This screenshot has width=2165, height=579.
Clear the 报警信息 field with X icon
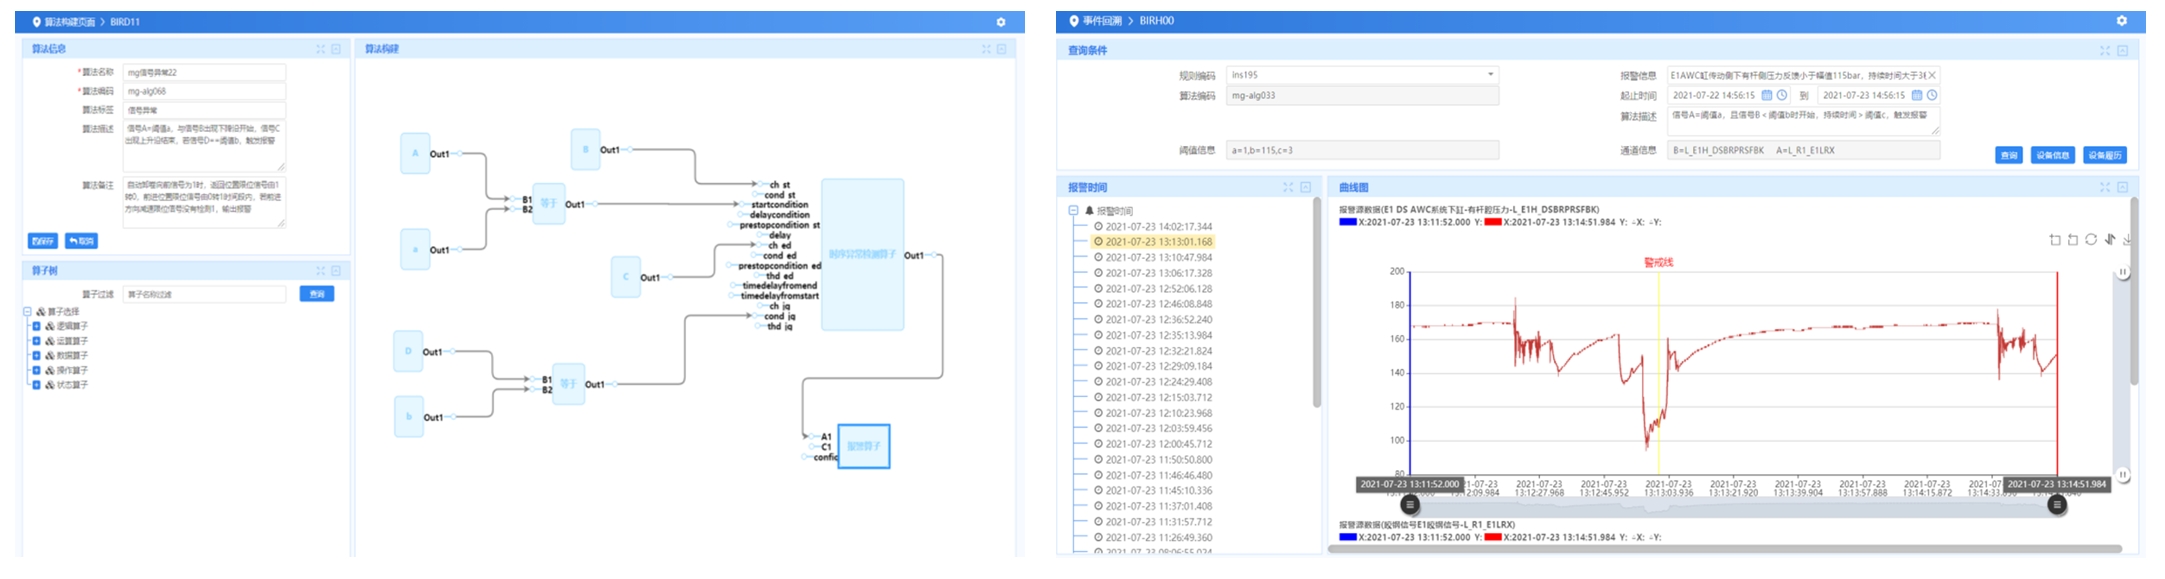coord(1932,75)
